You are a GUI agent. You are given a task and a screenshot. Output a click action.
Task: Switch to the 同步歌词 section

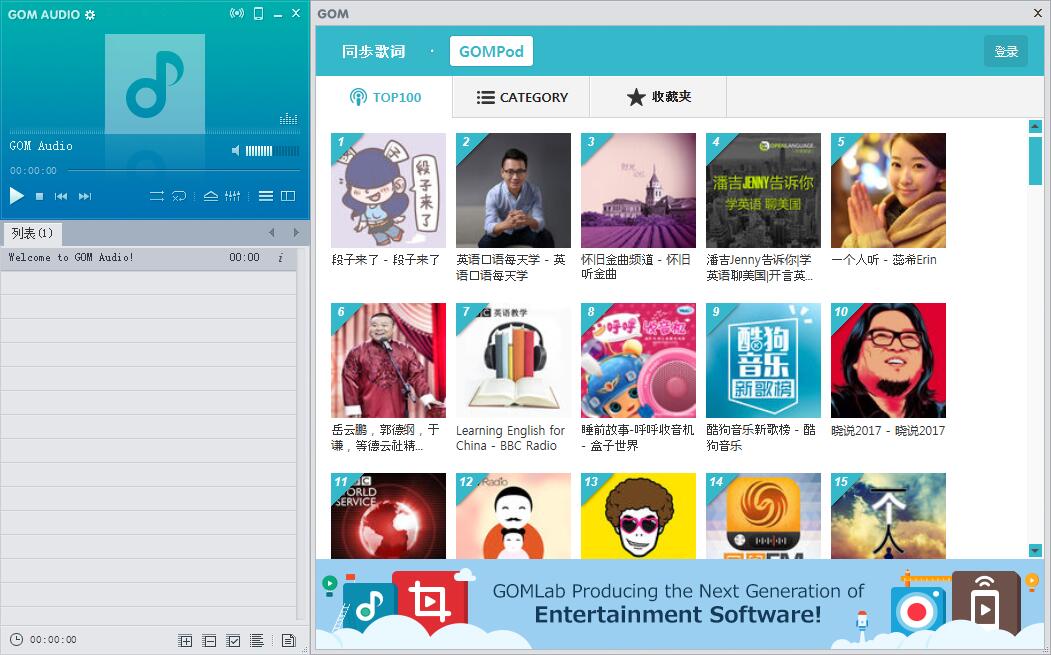(x=373, y=52)
